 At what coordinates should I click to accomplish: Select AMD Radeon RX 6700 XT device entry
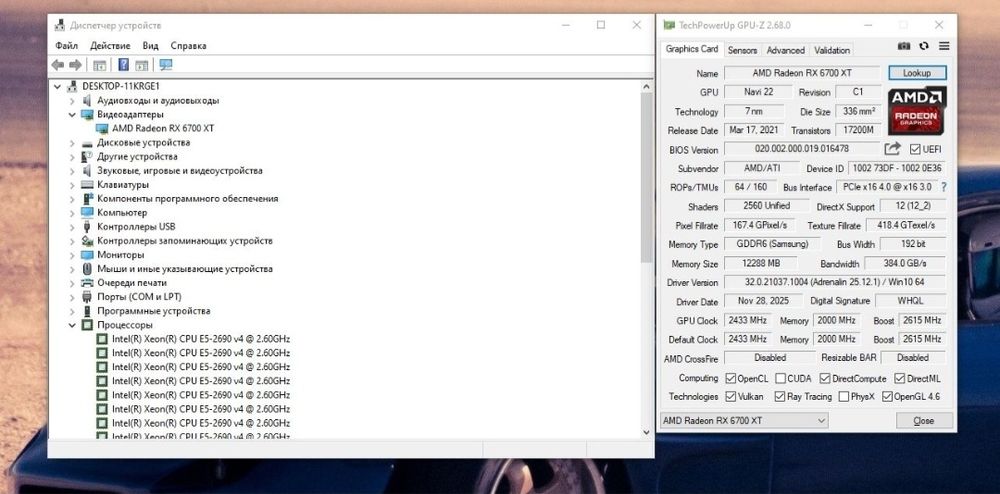(163, 128)
